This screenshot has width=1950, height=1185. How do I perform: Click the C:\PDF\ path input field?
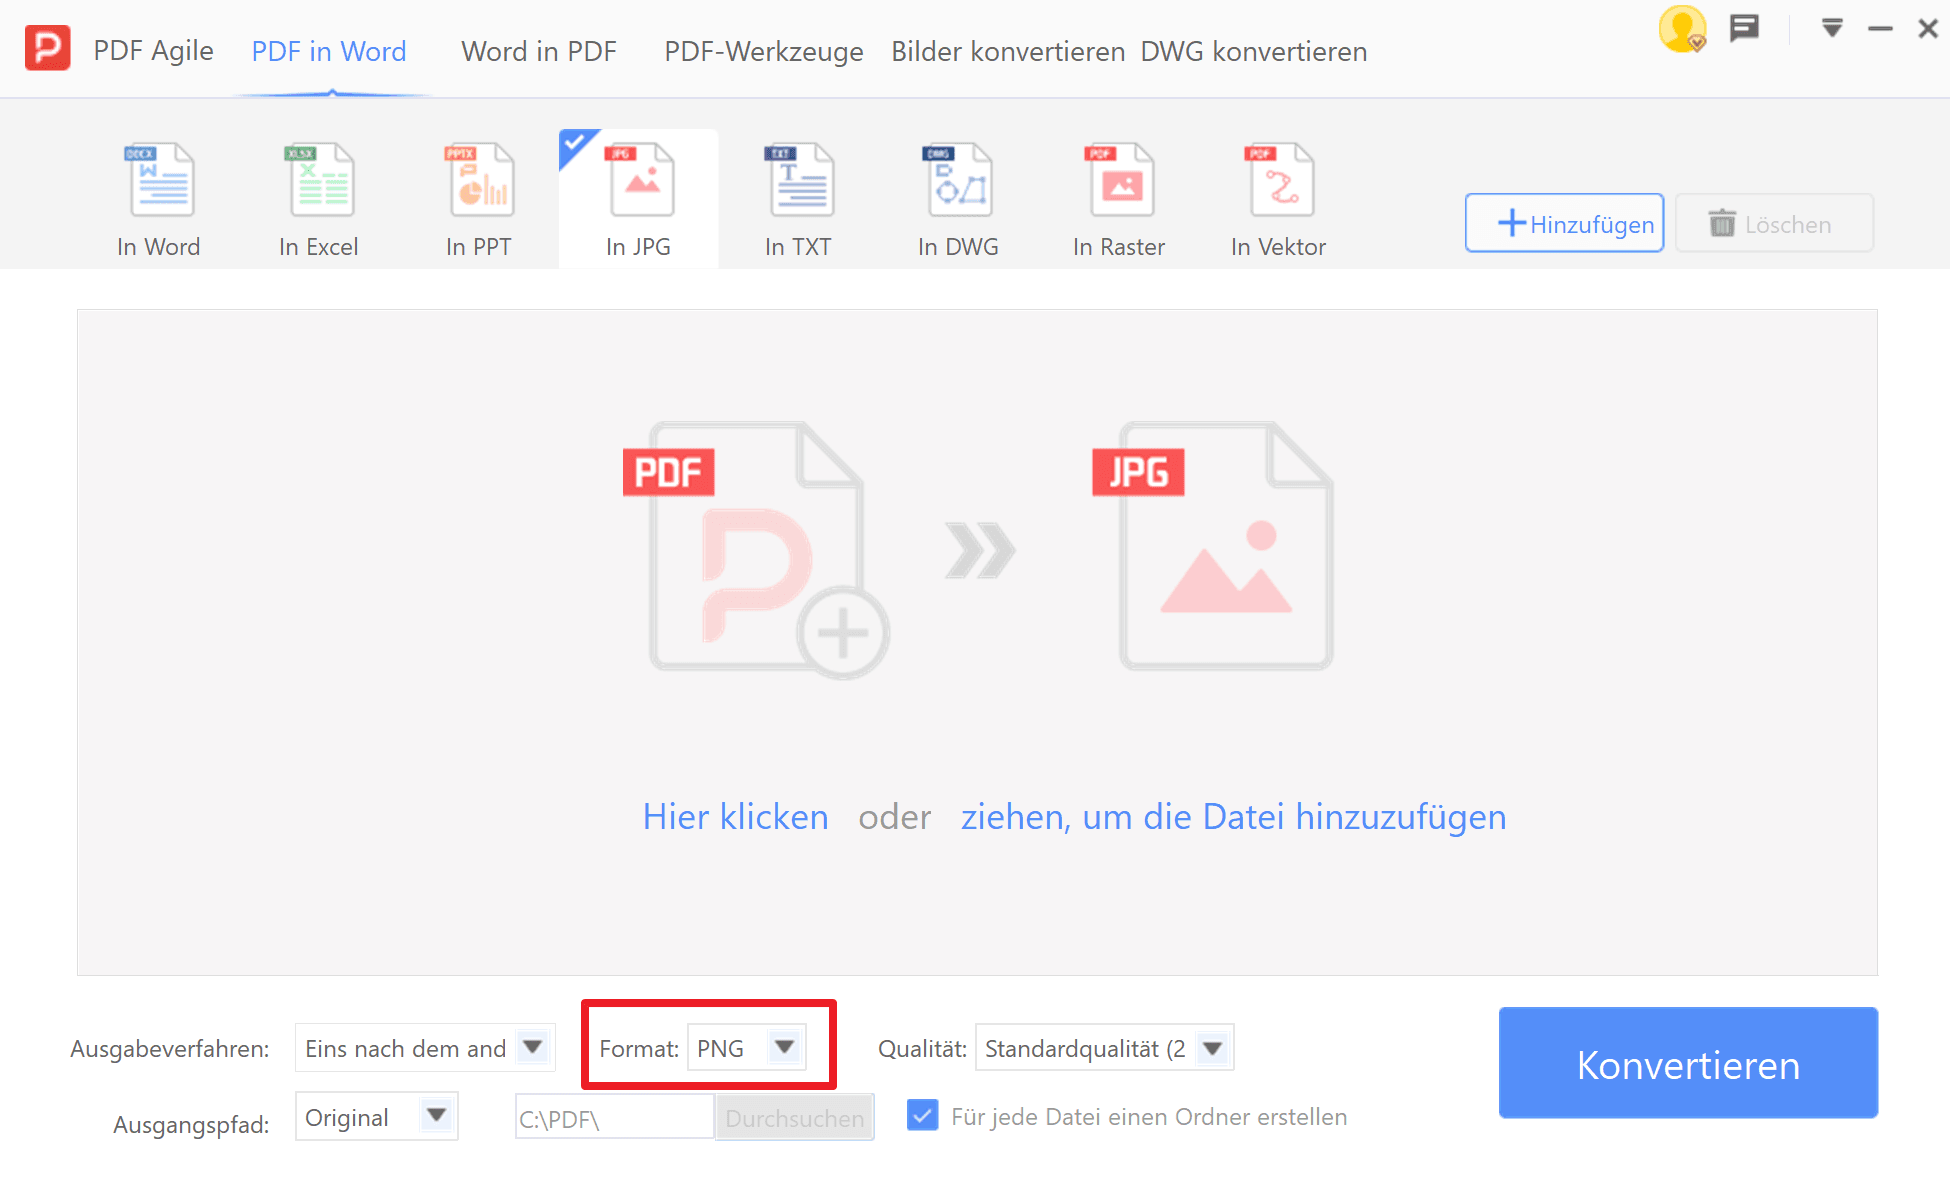tap(613, 1116)
